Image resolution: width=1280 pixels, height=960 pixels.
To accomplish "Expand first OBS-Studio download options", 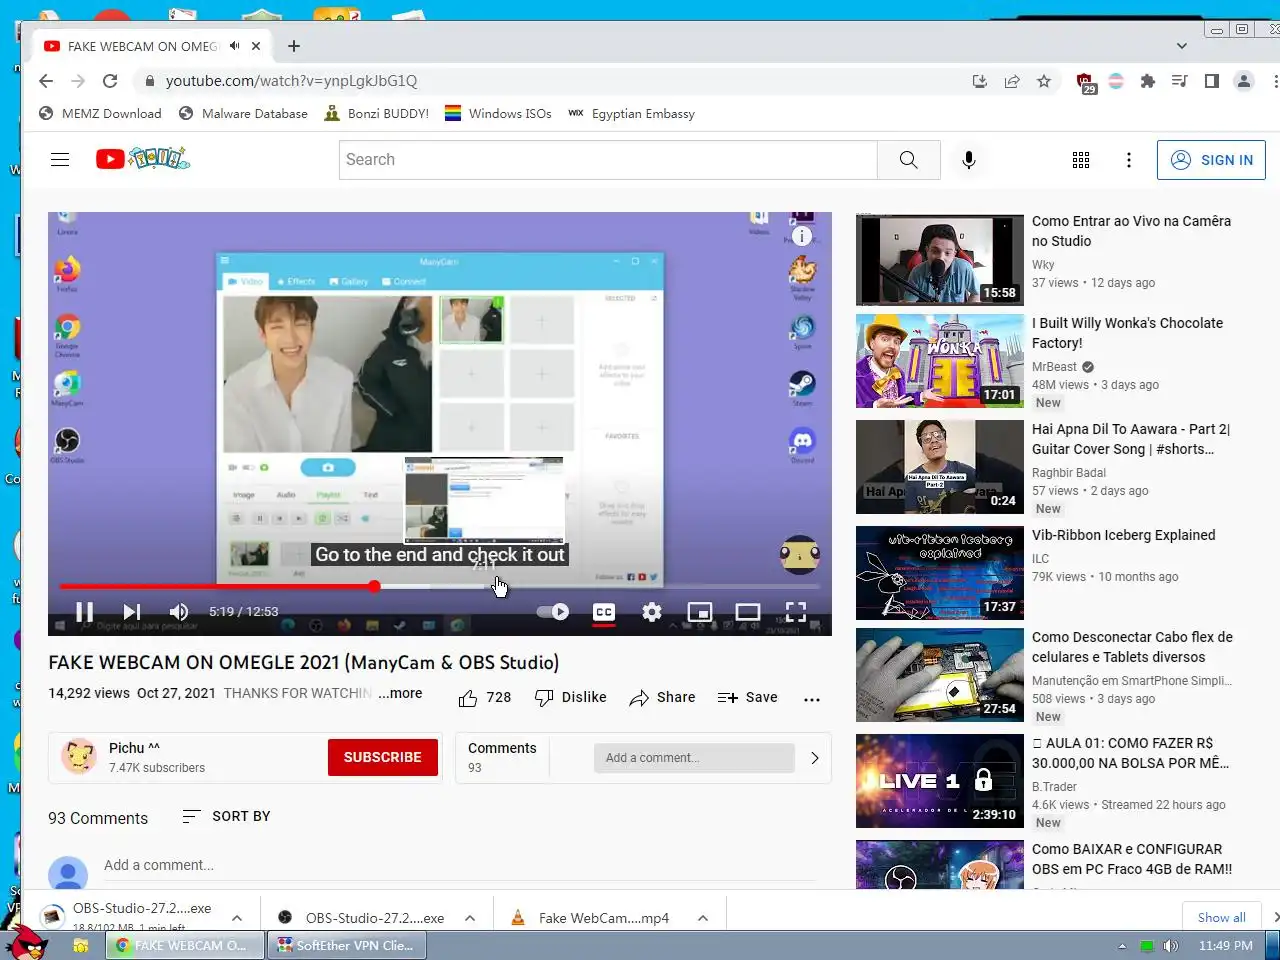I will (x=237, y=918).
